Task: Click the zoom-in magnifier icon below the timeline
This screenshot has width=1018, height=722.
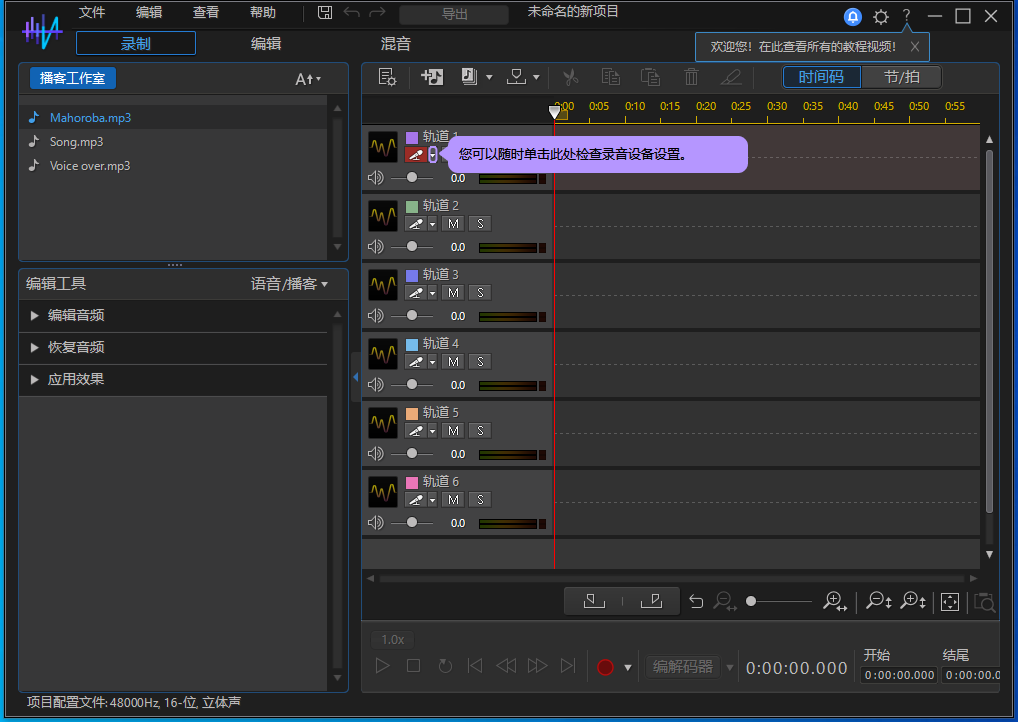Action: click(x=835, y=601)
